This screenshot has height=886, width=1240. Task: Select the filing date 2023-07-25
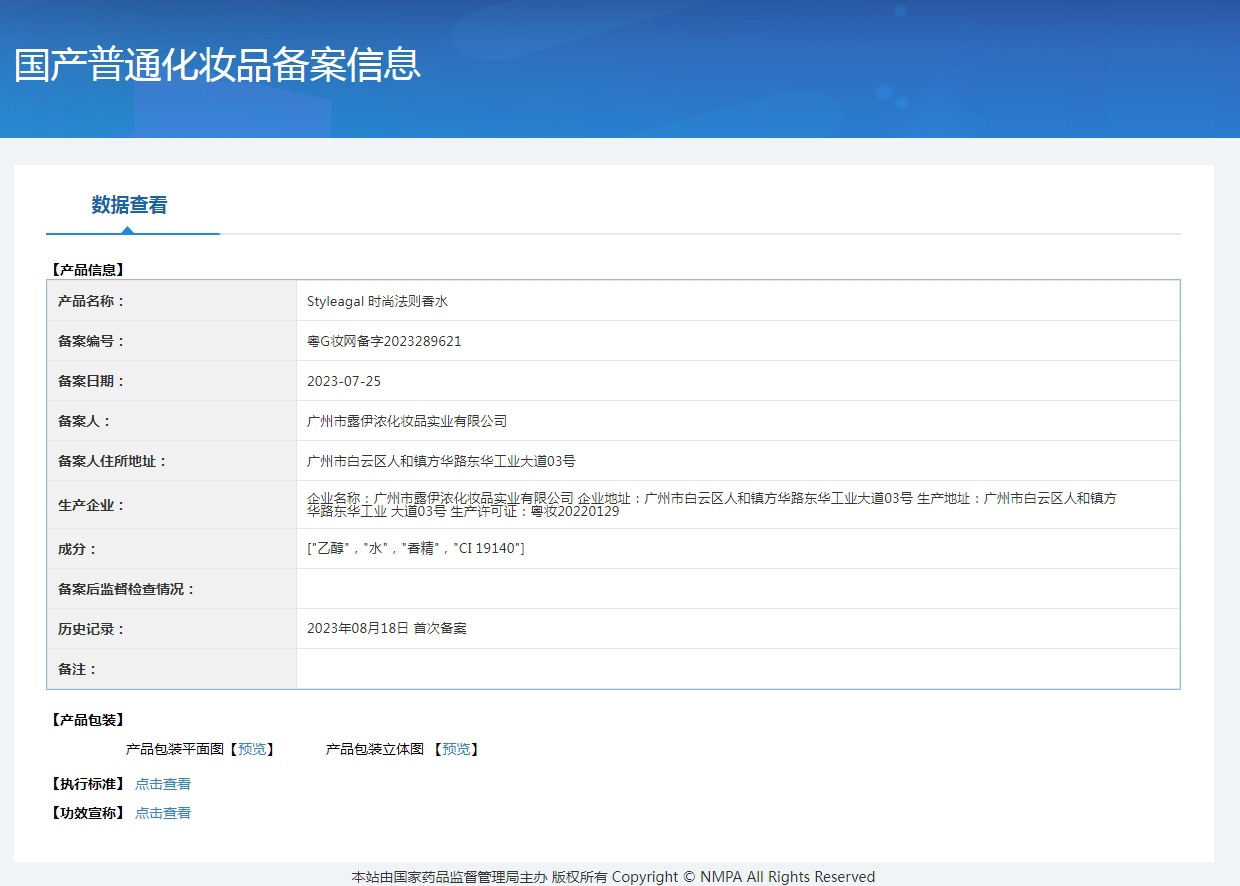pyautogui.click(x=344, y=381)
